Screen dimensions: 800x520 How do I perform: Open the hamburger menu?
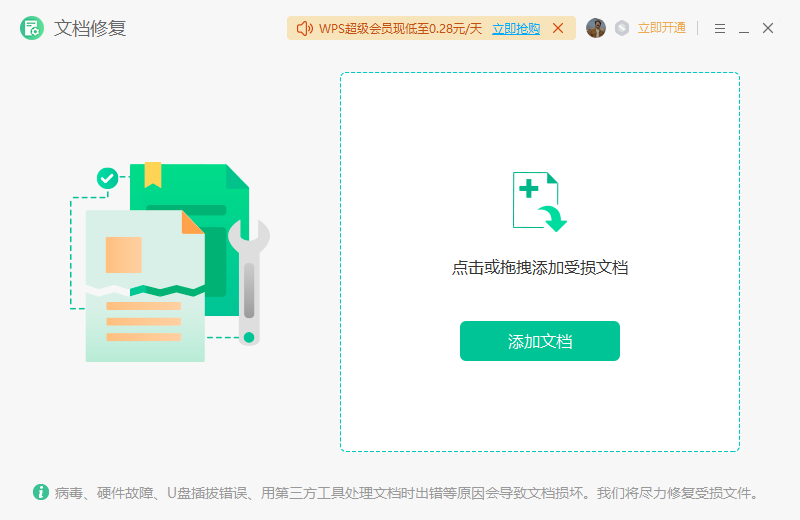[x=720, y=29]
